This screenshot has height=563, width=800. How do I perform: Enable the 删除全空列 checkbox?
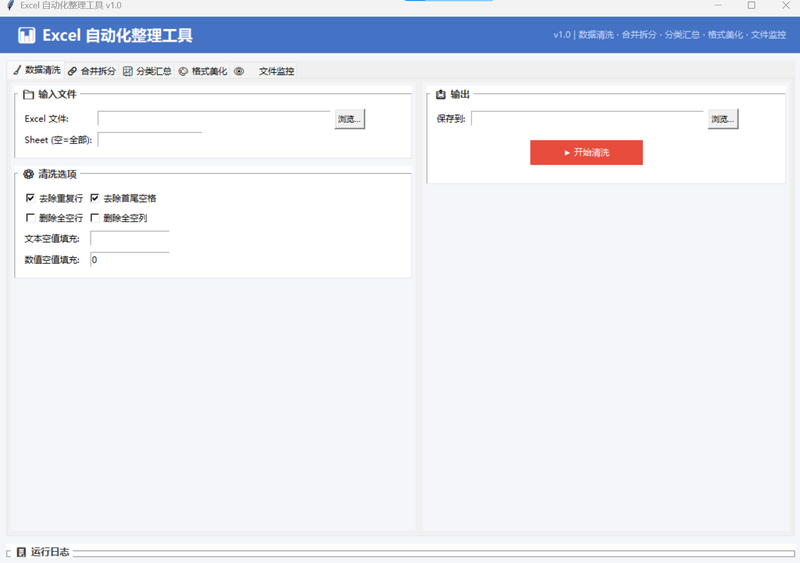click(94, 218)
